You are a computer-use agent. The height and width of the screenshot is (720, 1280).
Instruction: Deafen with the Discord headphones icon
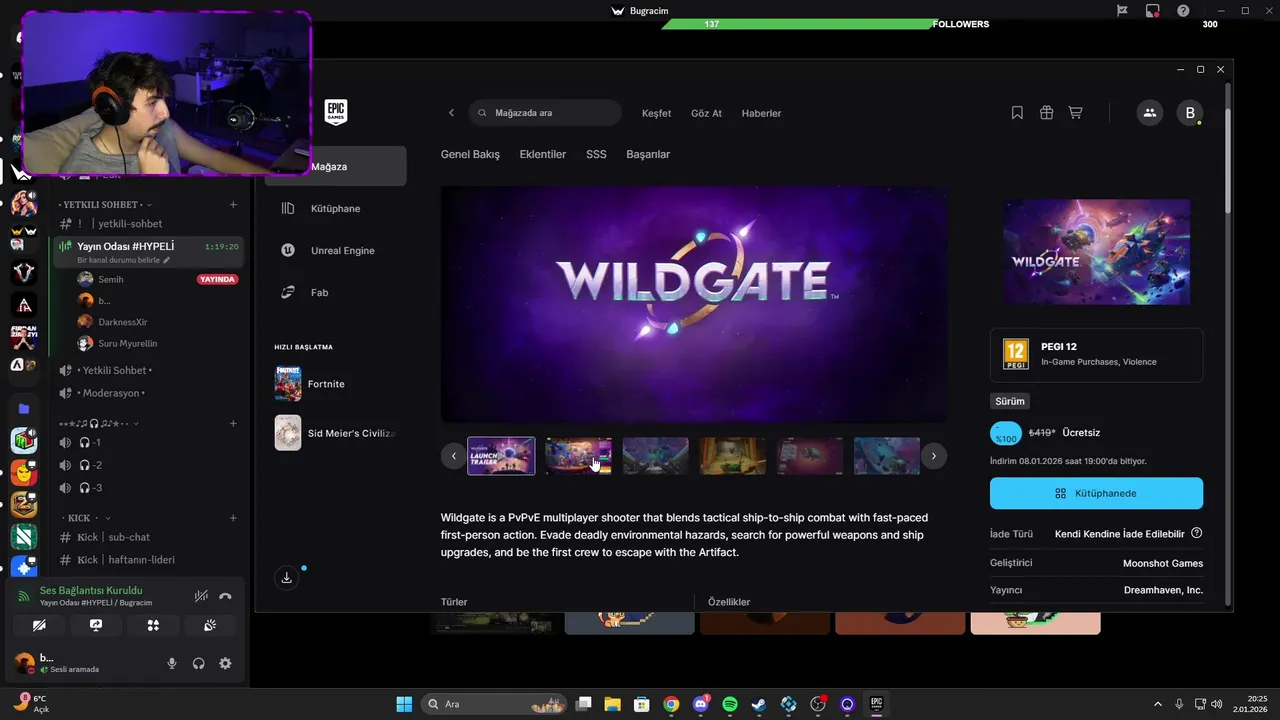199,663
